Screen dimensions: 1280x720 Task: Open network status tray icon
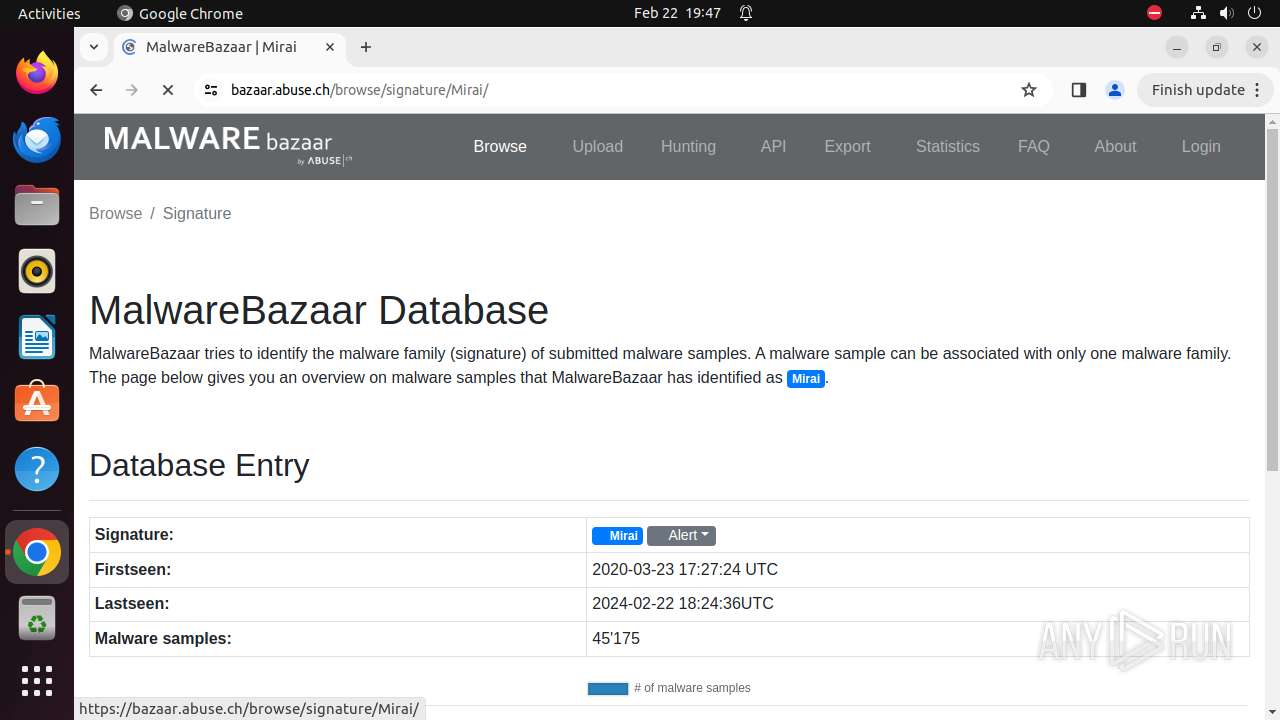pyautogui.click(x=1198, y=13)
